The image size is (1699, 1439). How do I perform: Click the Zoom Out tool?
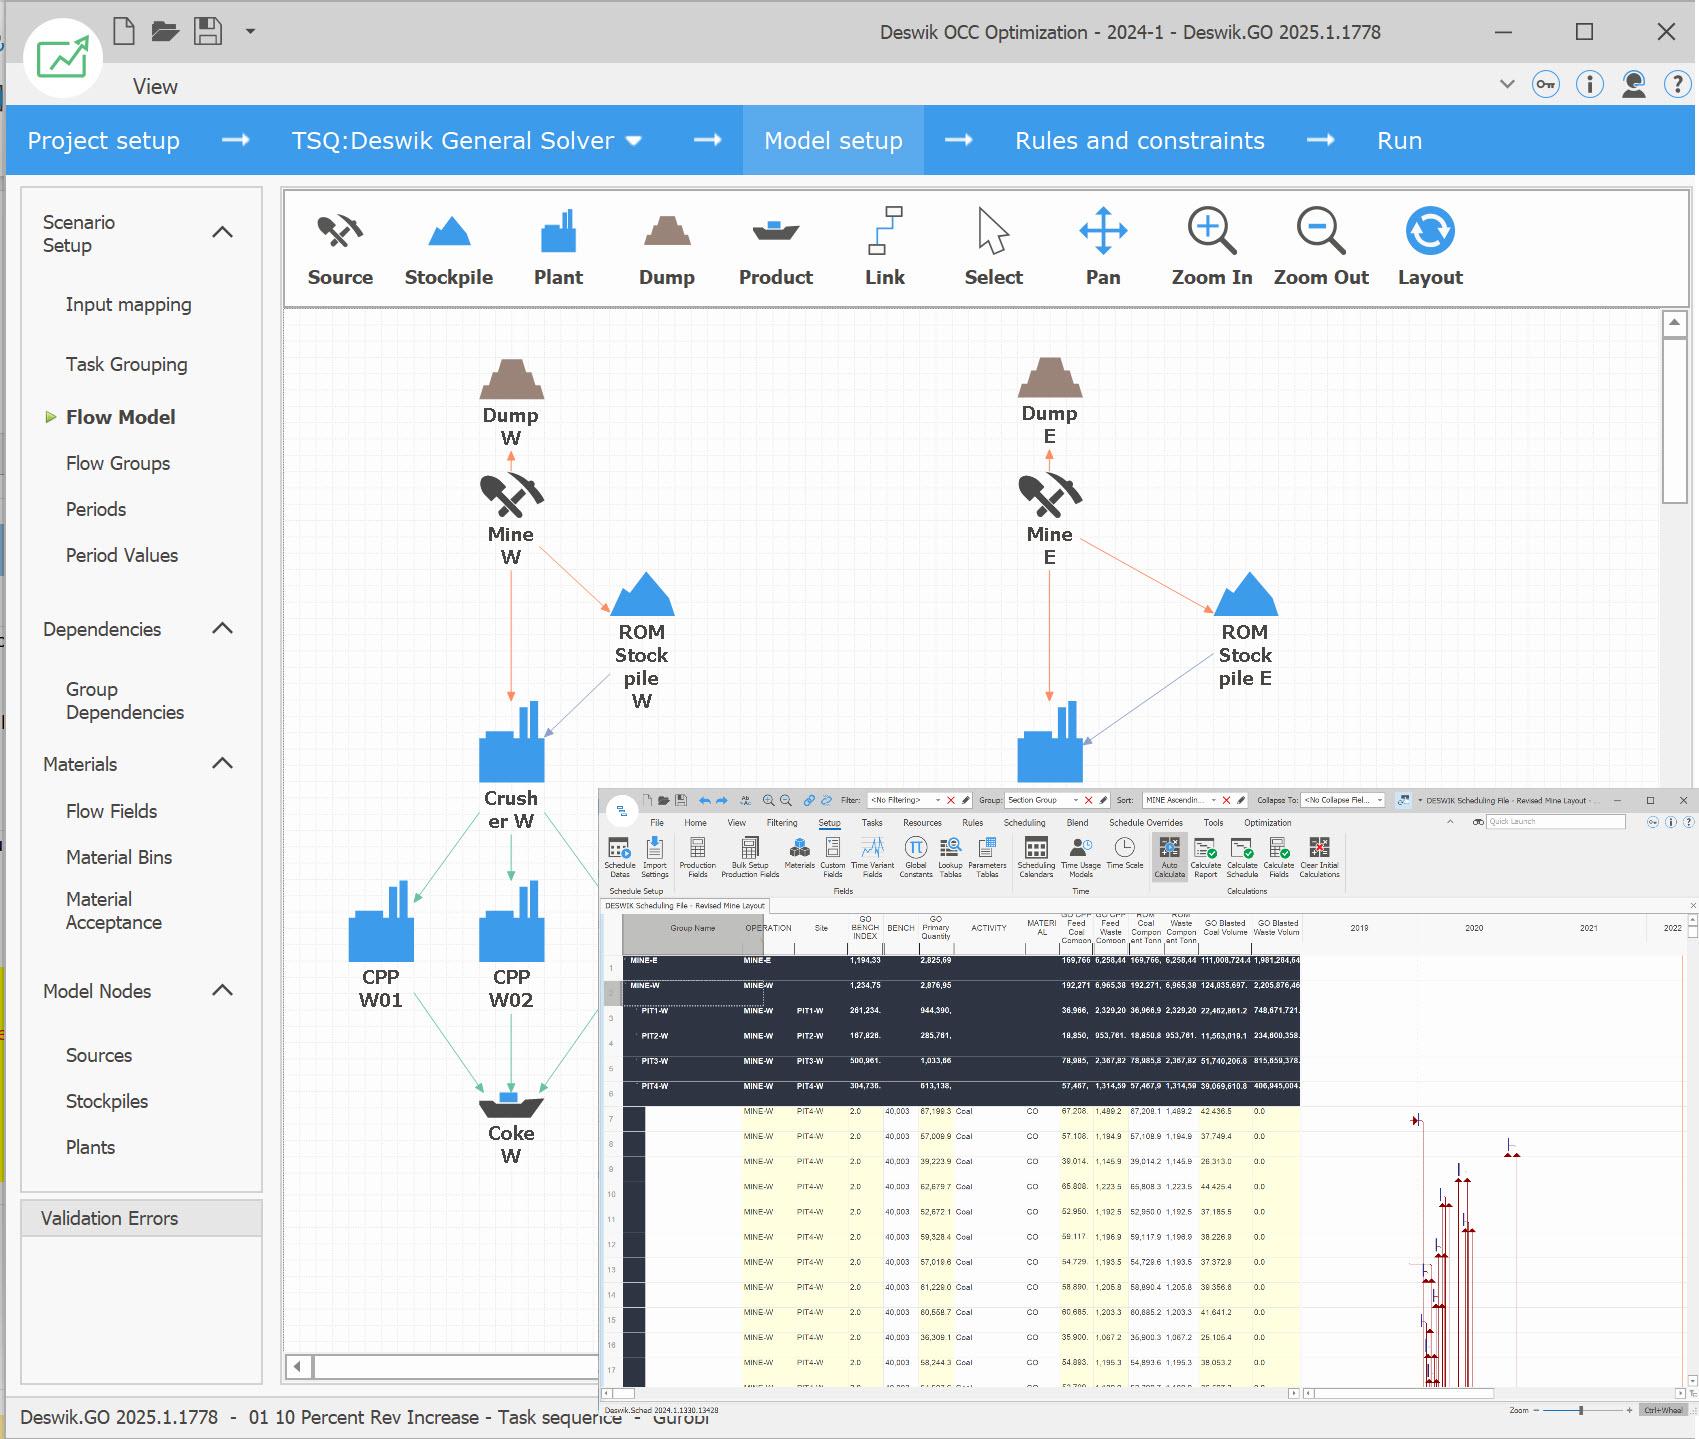(x=1321, y=249)
